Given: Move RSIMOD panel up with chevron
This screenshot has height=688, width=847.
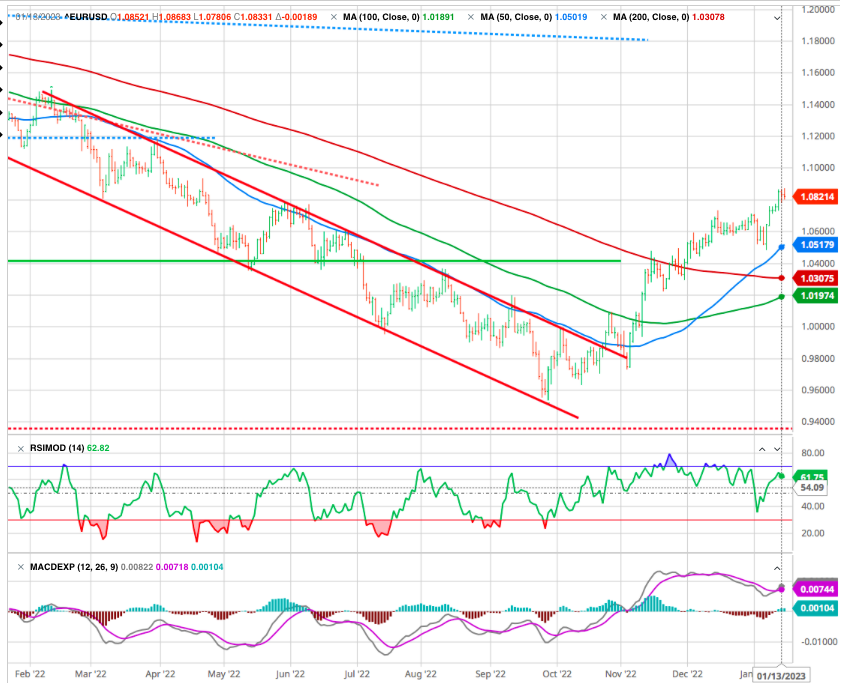Looking at the screenshot, I should tap(762, 449).
